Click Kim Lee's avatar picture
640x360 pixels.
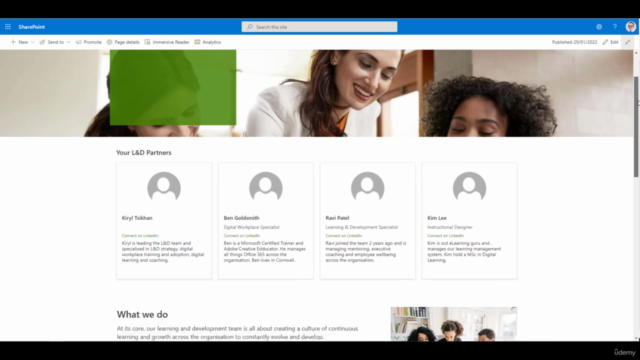click(469, 187)
